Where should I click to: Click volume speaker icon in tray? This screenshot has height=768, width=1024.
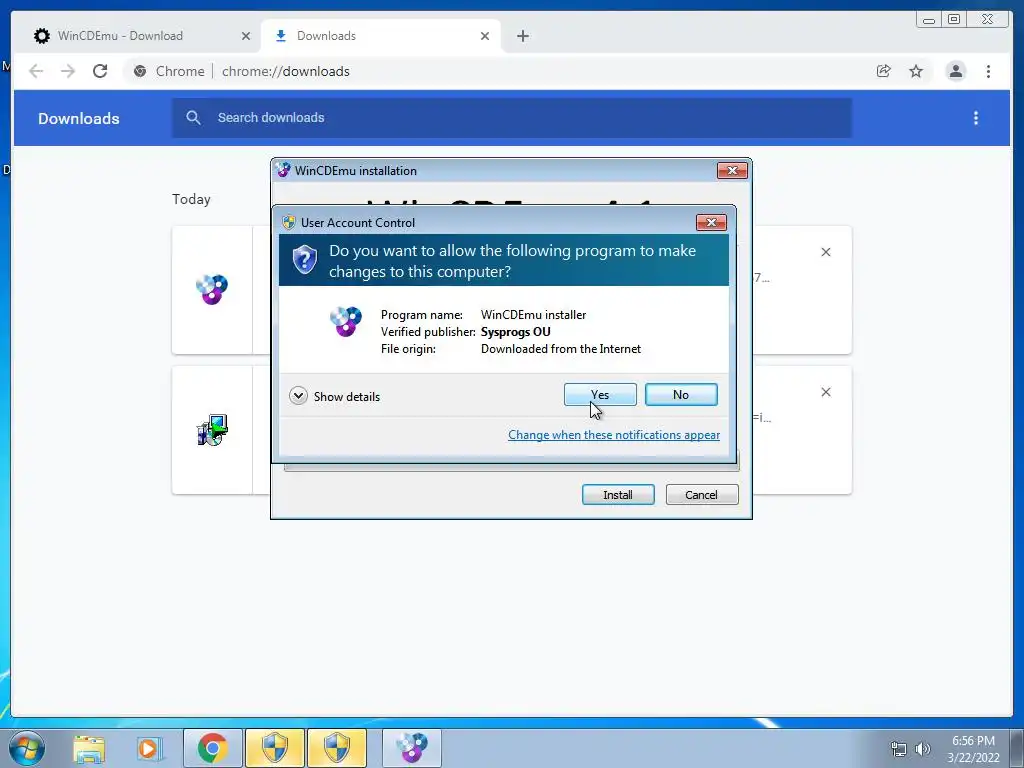pos(922,749)
